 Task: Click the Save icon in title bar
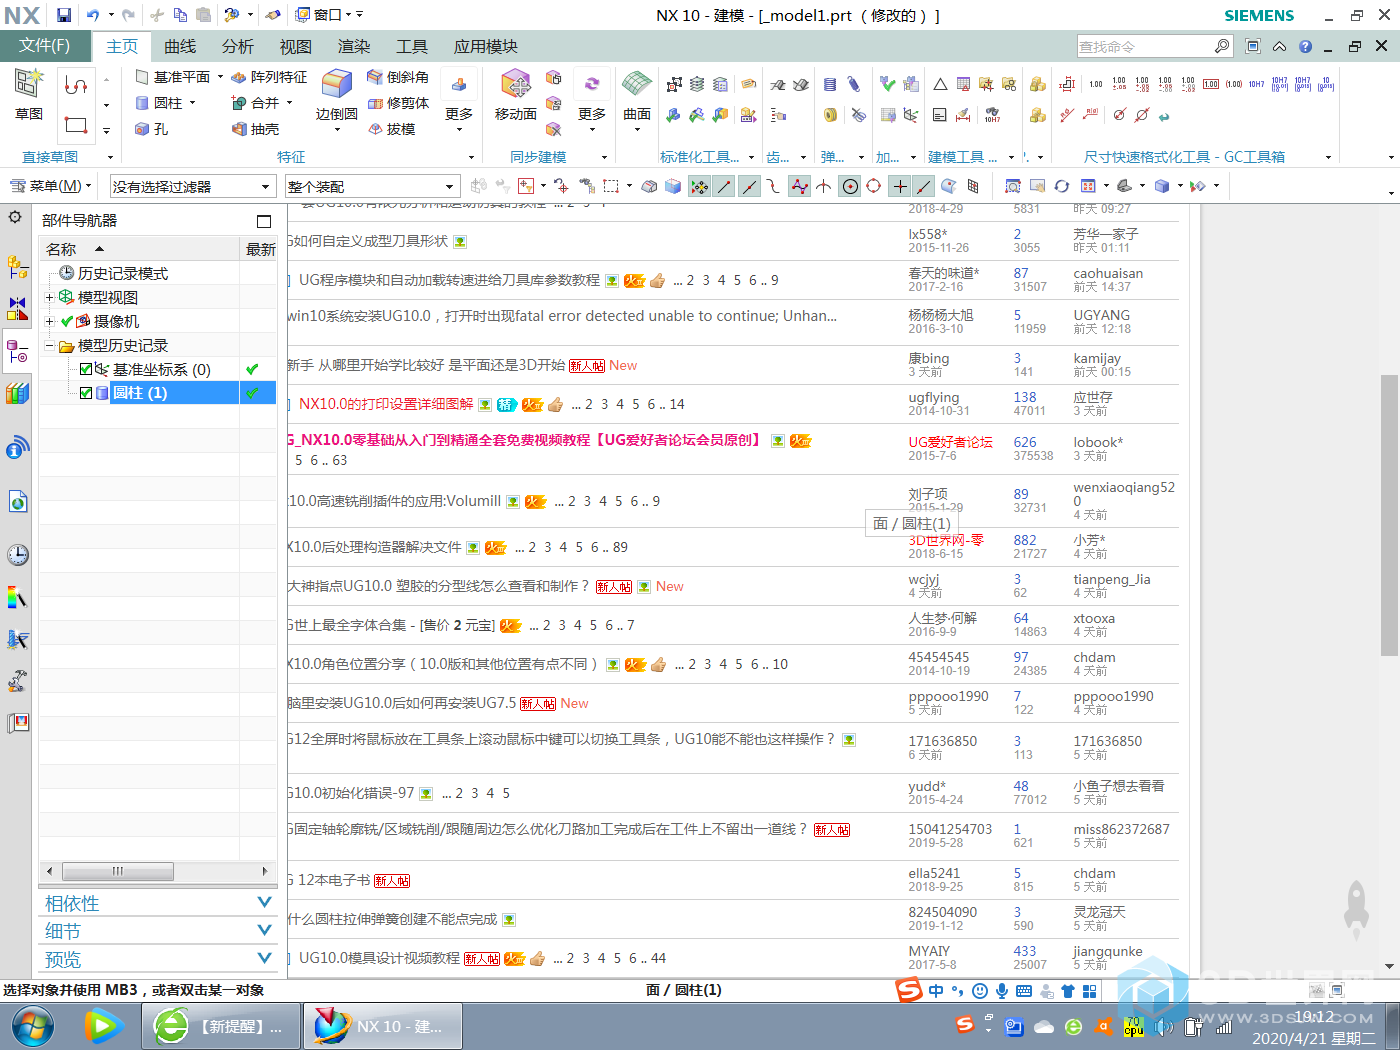[x=64, y=15]
